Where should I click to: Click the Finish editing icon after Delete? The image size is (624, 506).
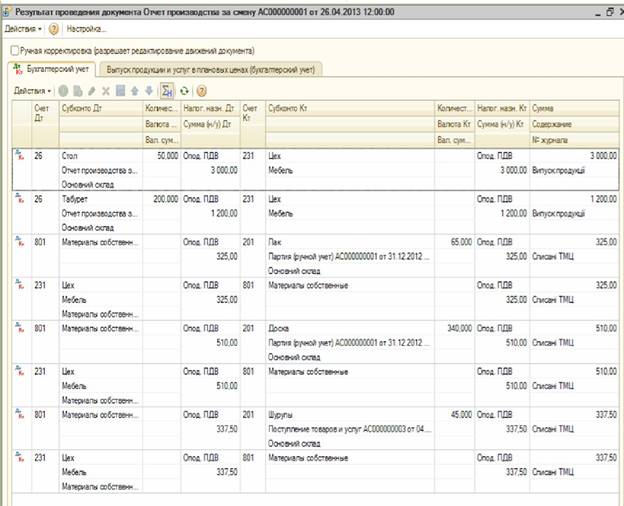pos(120,91)
